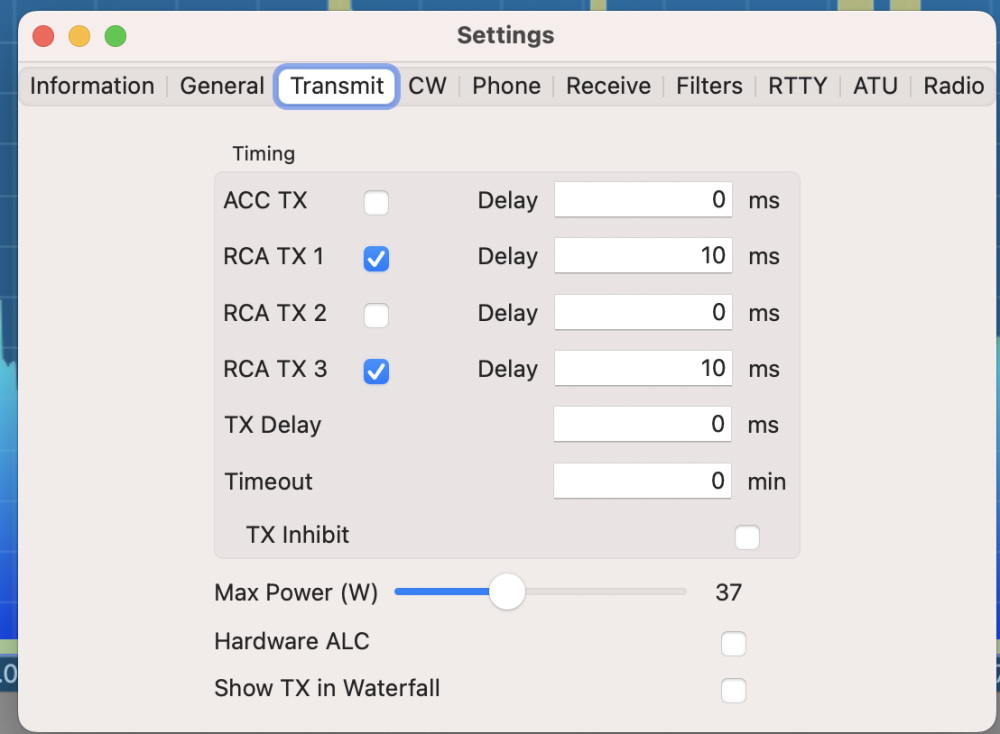
Task: Open the Receive settings tab
Action: (608, 86)
